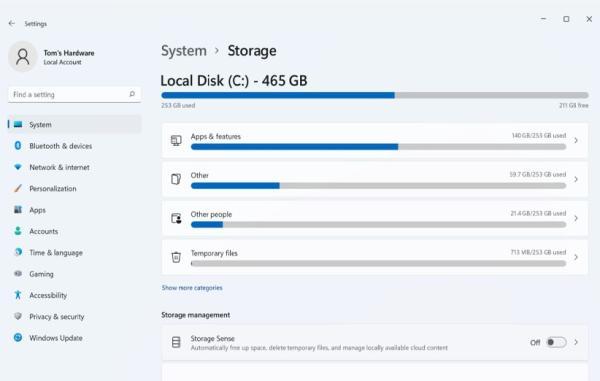Click the Apps grid icon in sidebar
Image resolution: width=600 pixels, height=381 pixels.
tap(18, 210)
